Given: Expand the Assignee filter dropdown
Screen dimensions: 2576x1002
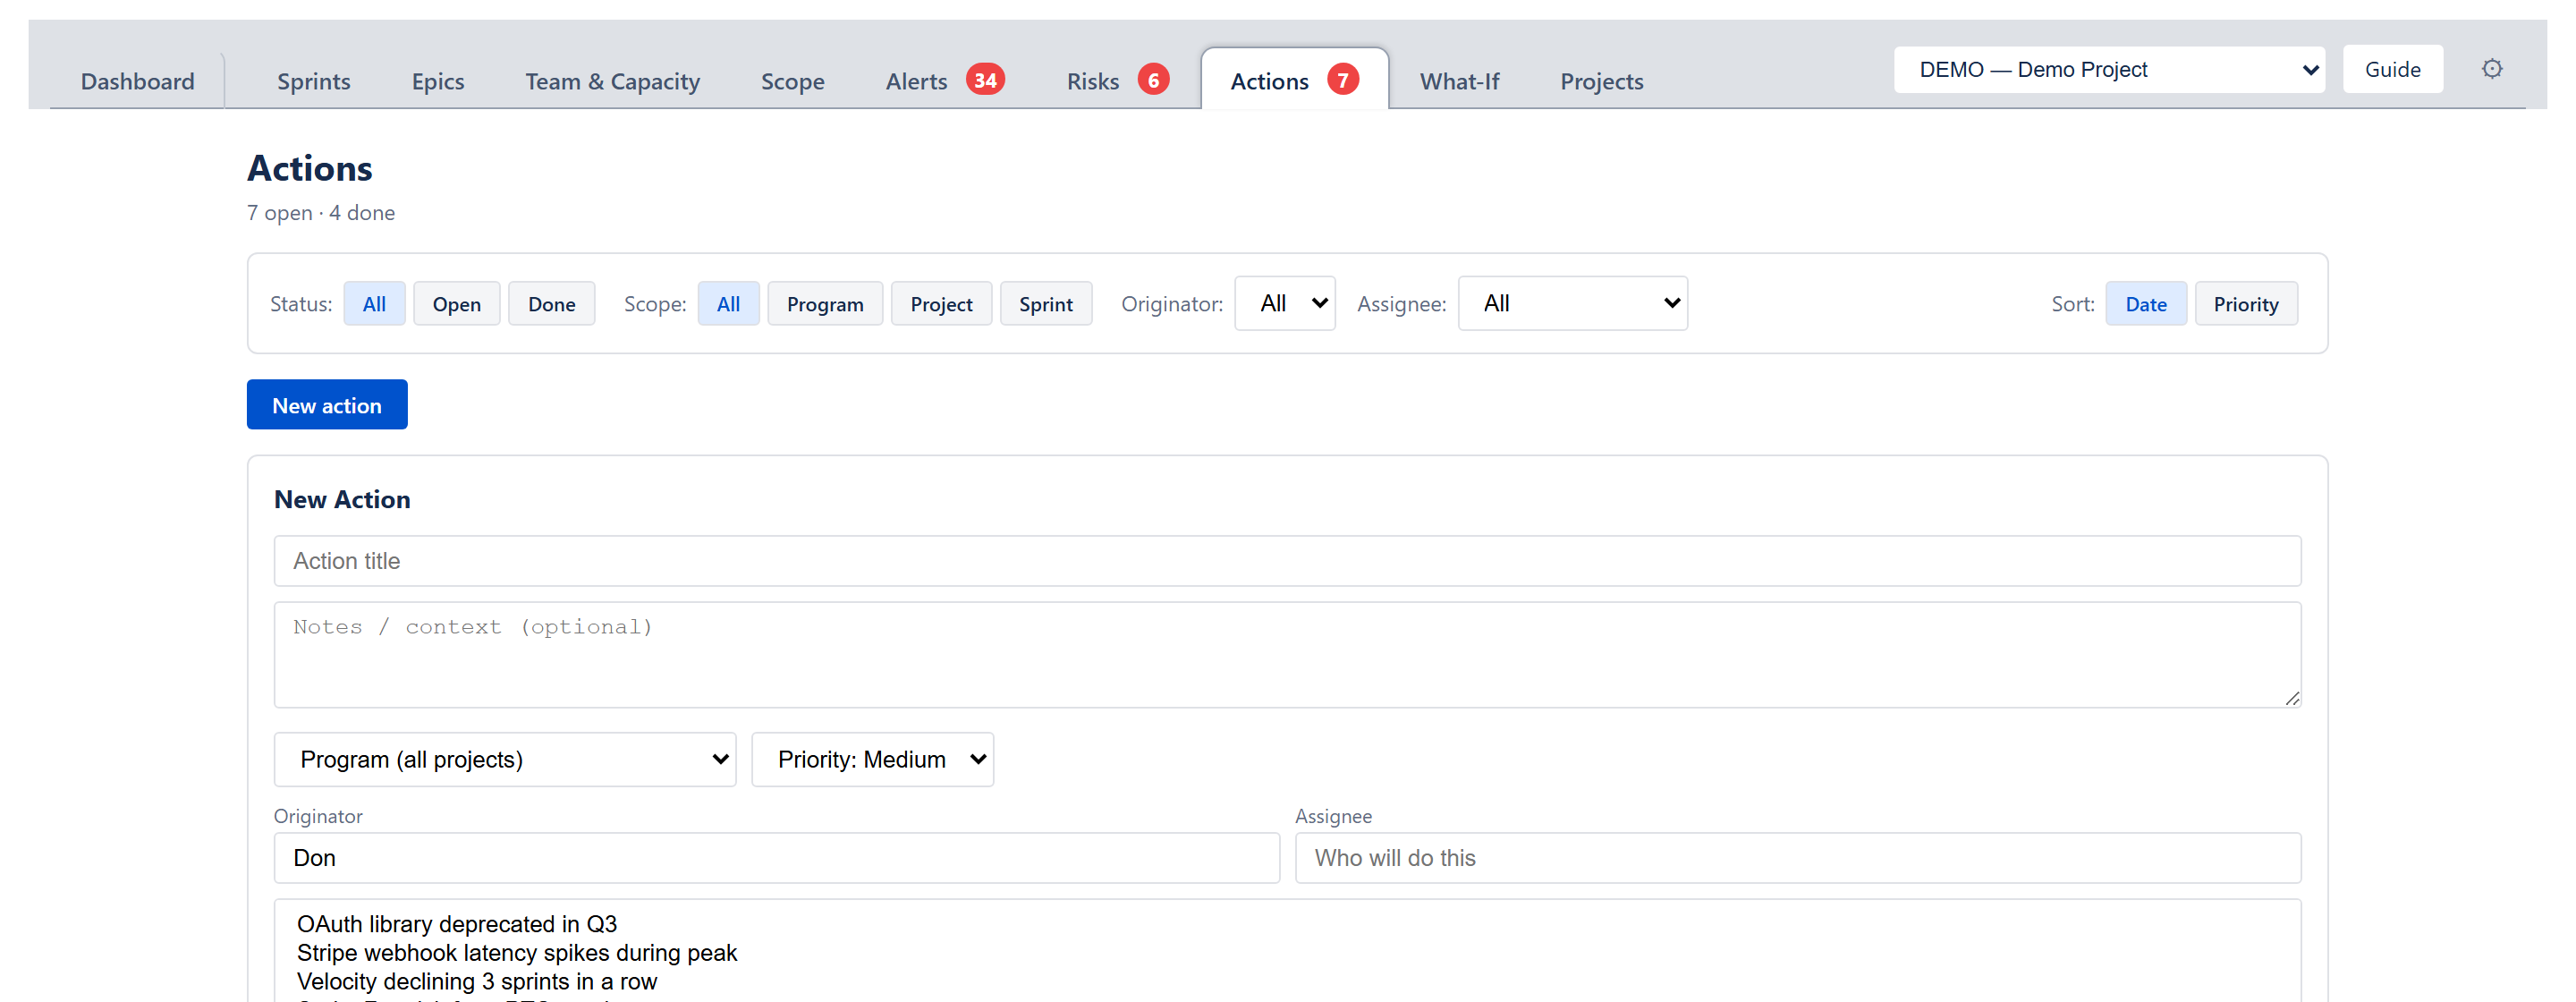Looking at the screenshot, I should coord(1573,303).
